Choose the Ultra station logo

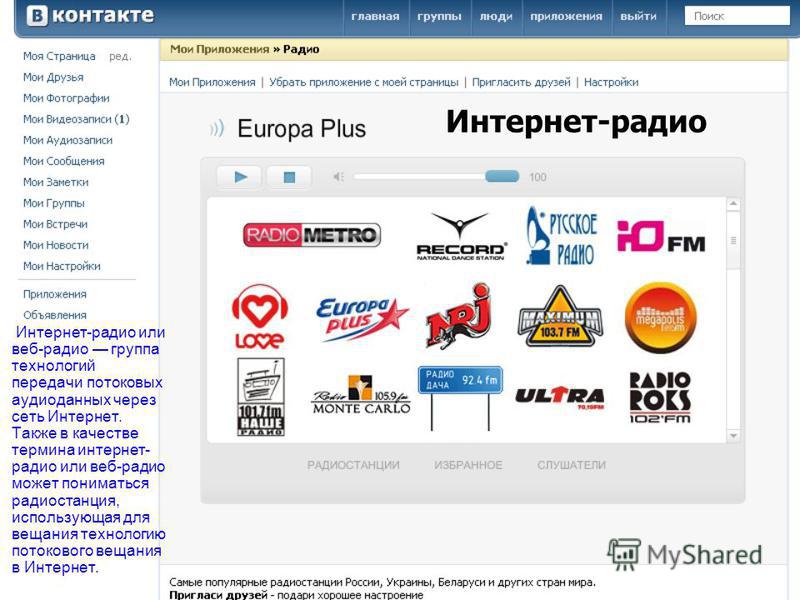pyautogui.click(x=560, y=397)
